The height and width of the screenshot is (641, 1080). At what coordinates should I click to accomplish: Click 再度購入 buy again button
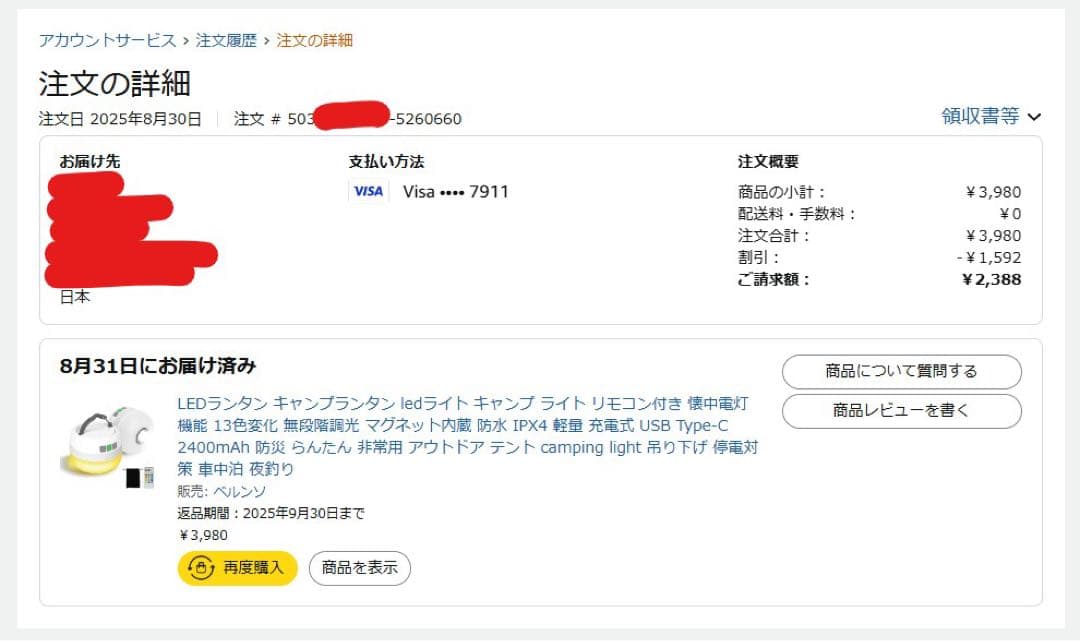point(238,568)
